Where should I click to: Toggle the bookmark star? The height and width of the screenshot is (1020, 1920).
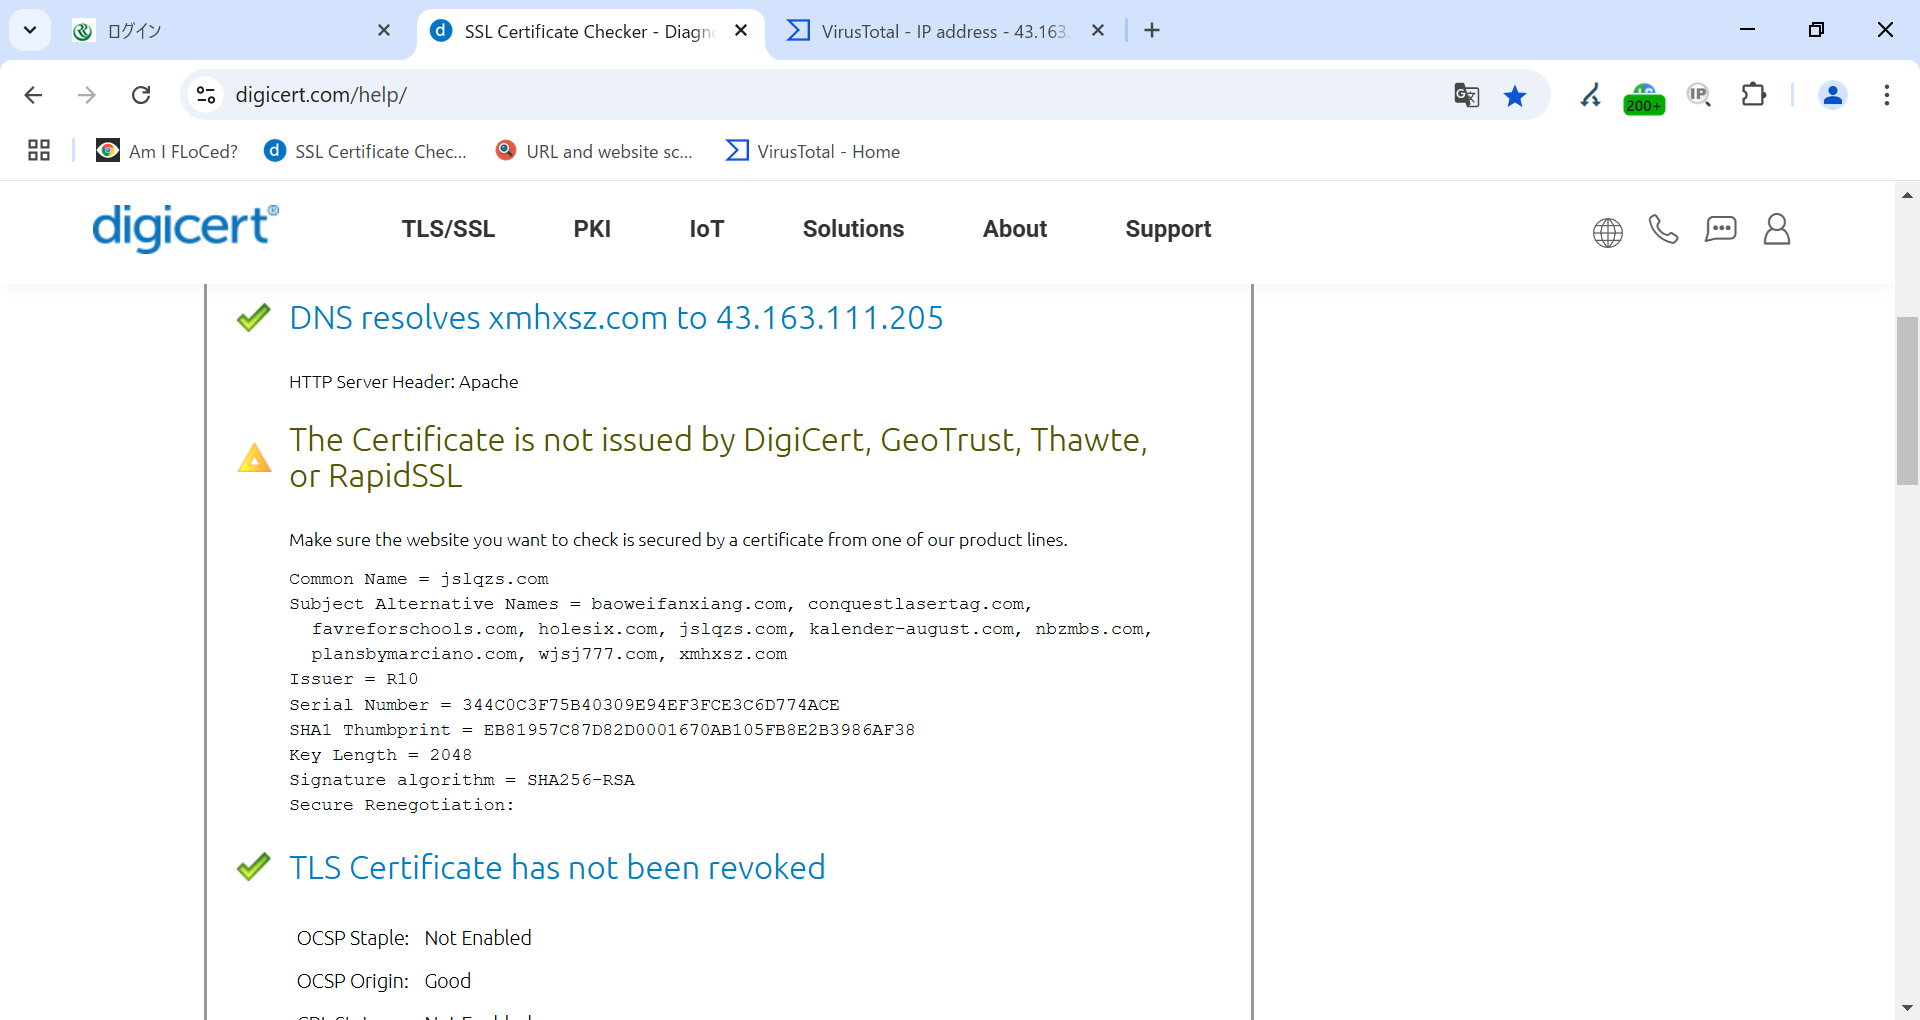tap(1515, 95)
